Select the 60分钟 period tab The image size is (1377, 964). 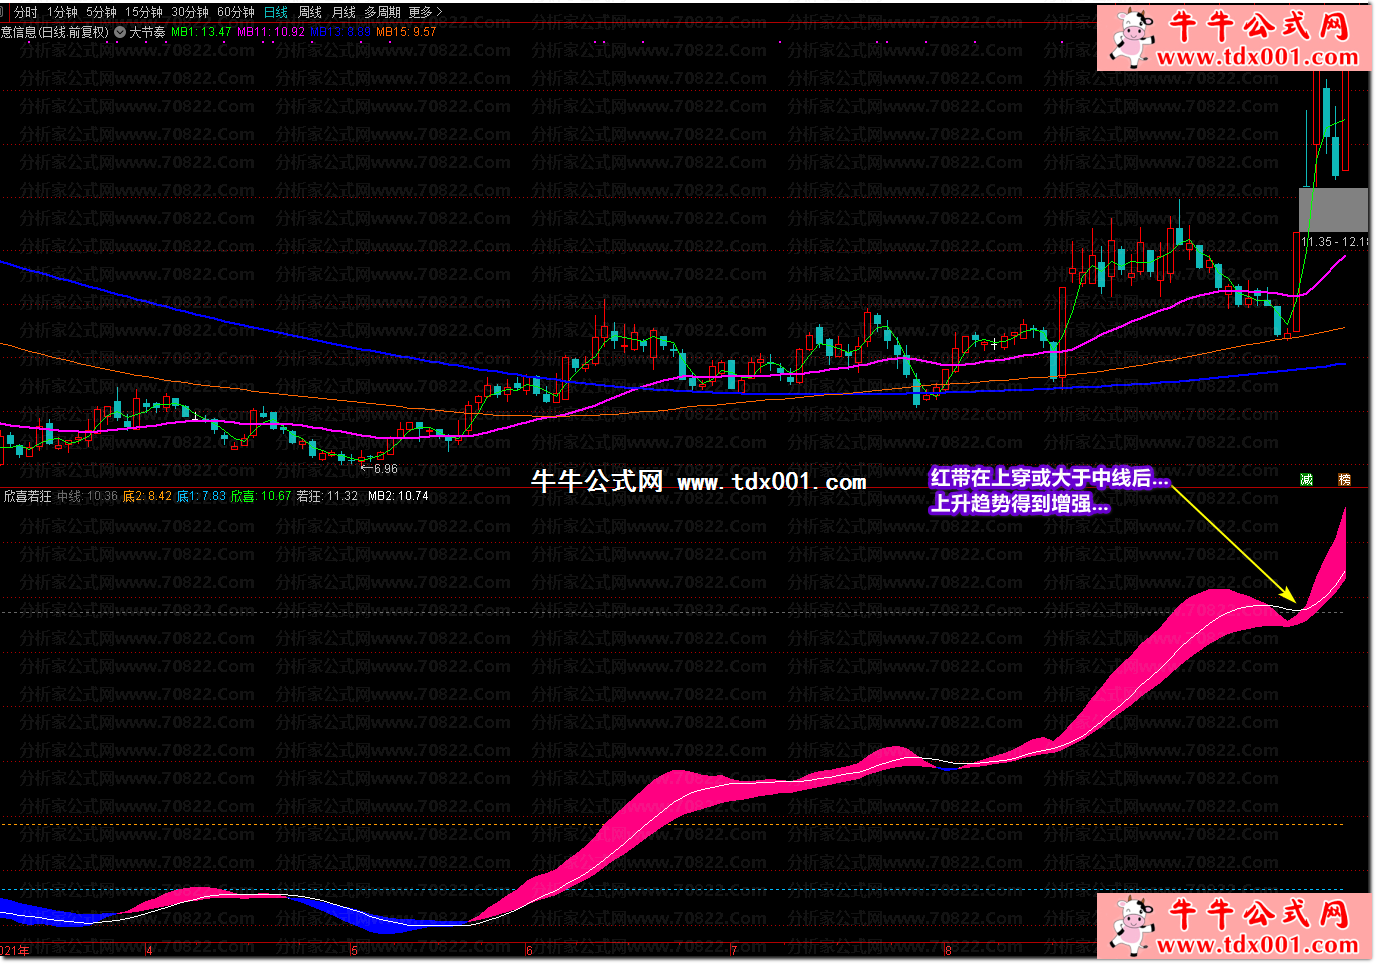(236, 12)
